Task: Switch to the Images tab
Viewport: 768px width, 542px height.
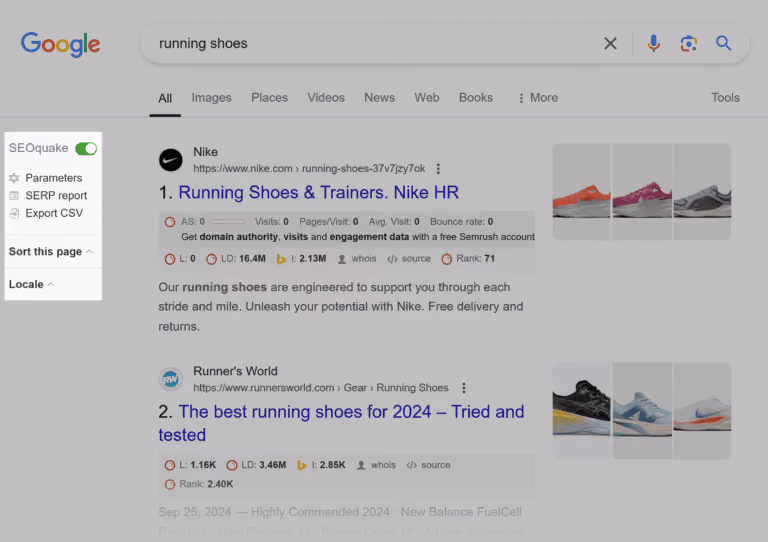Action: point(212,98)
